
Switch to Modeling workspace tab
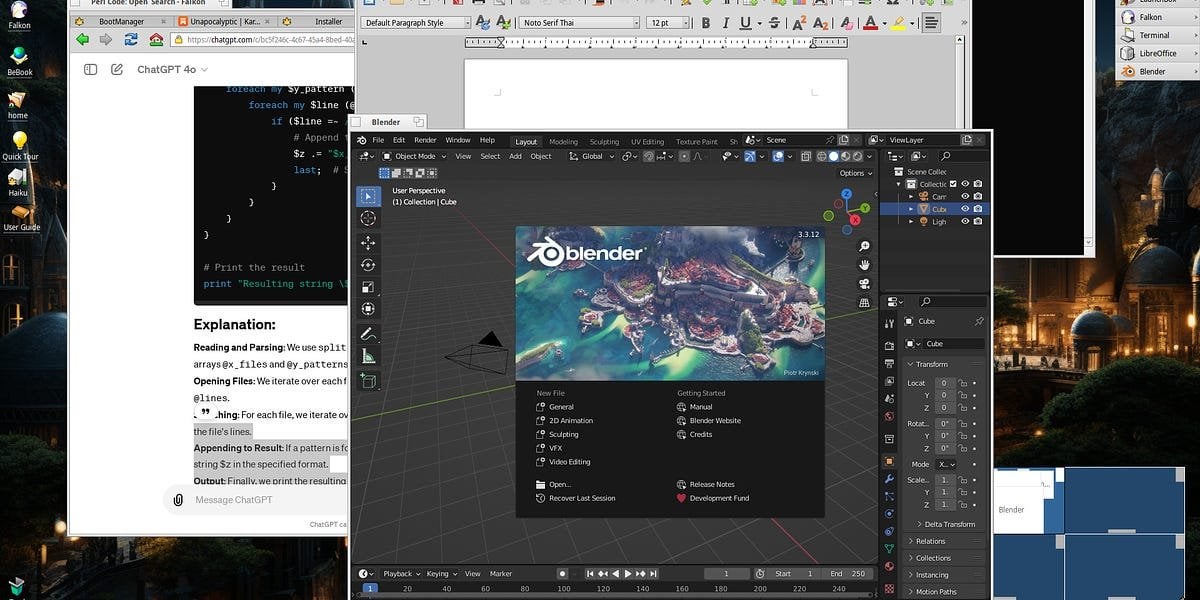pos(563,141)
